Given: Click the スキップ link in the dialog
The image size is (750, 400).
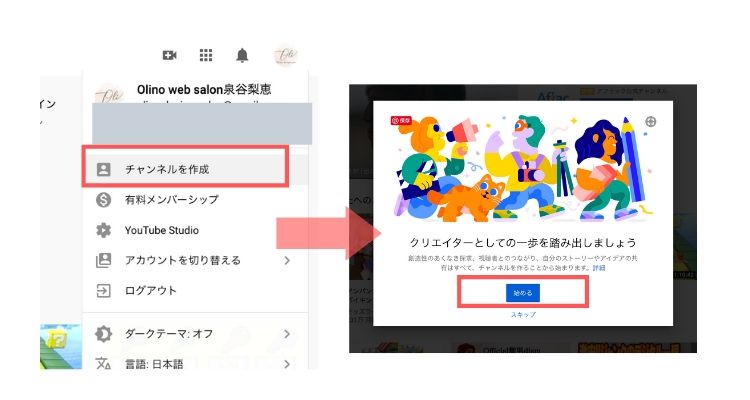Looking at the screenshot, I should coord(523,315).
